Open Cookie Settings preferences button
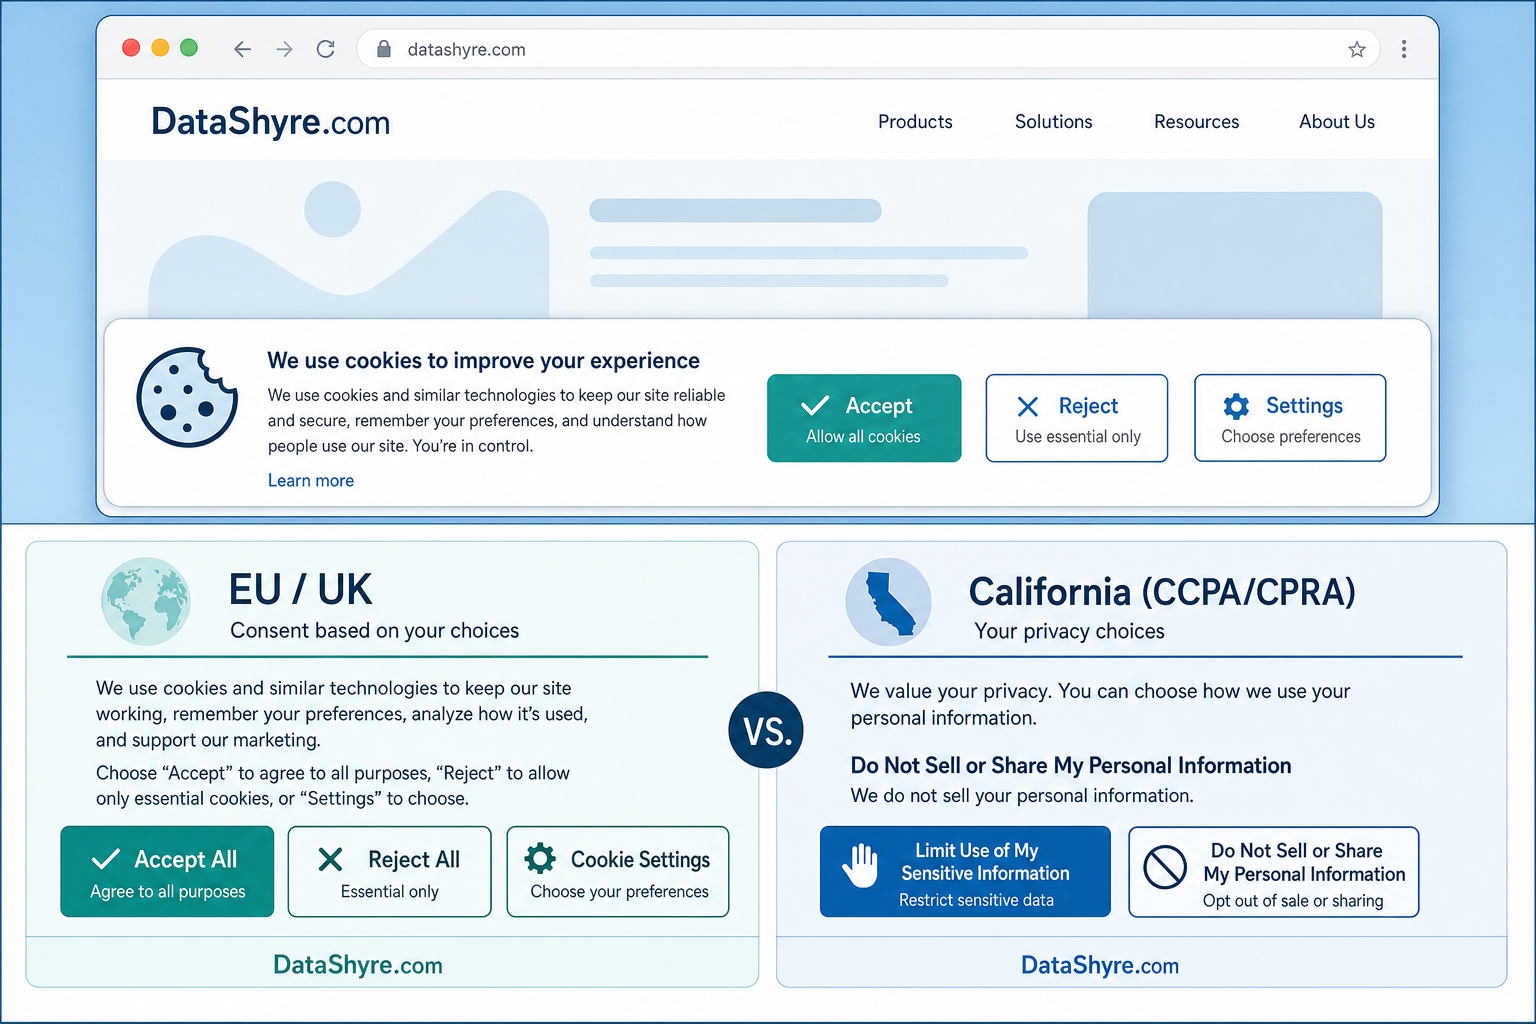 tap(618, 872)
